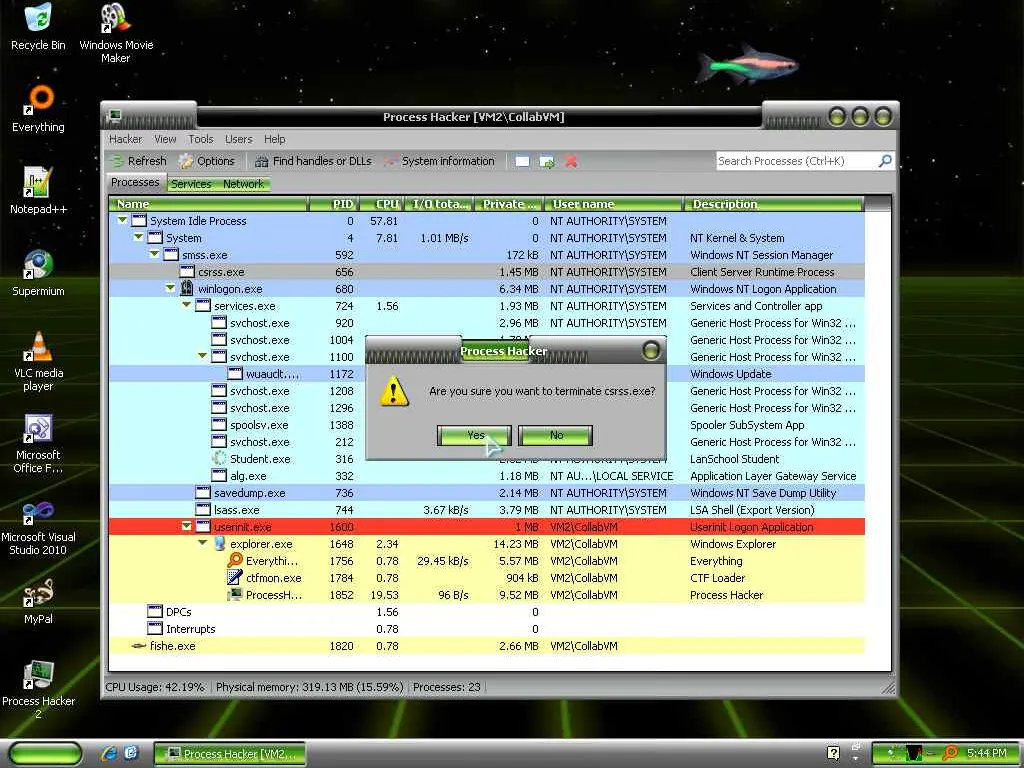1024x768 pixels.
Task: Click the search magnifier icon
Action: [x=885, y=161]
